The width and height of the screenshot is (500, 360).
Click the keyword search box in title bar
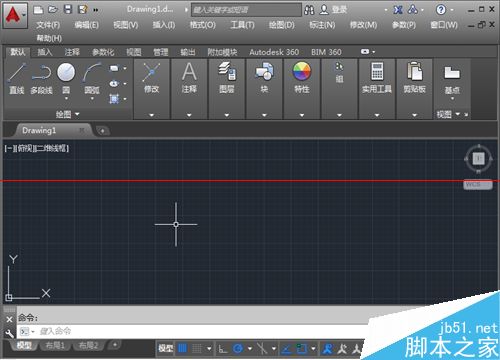(246, 10)
